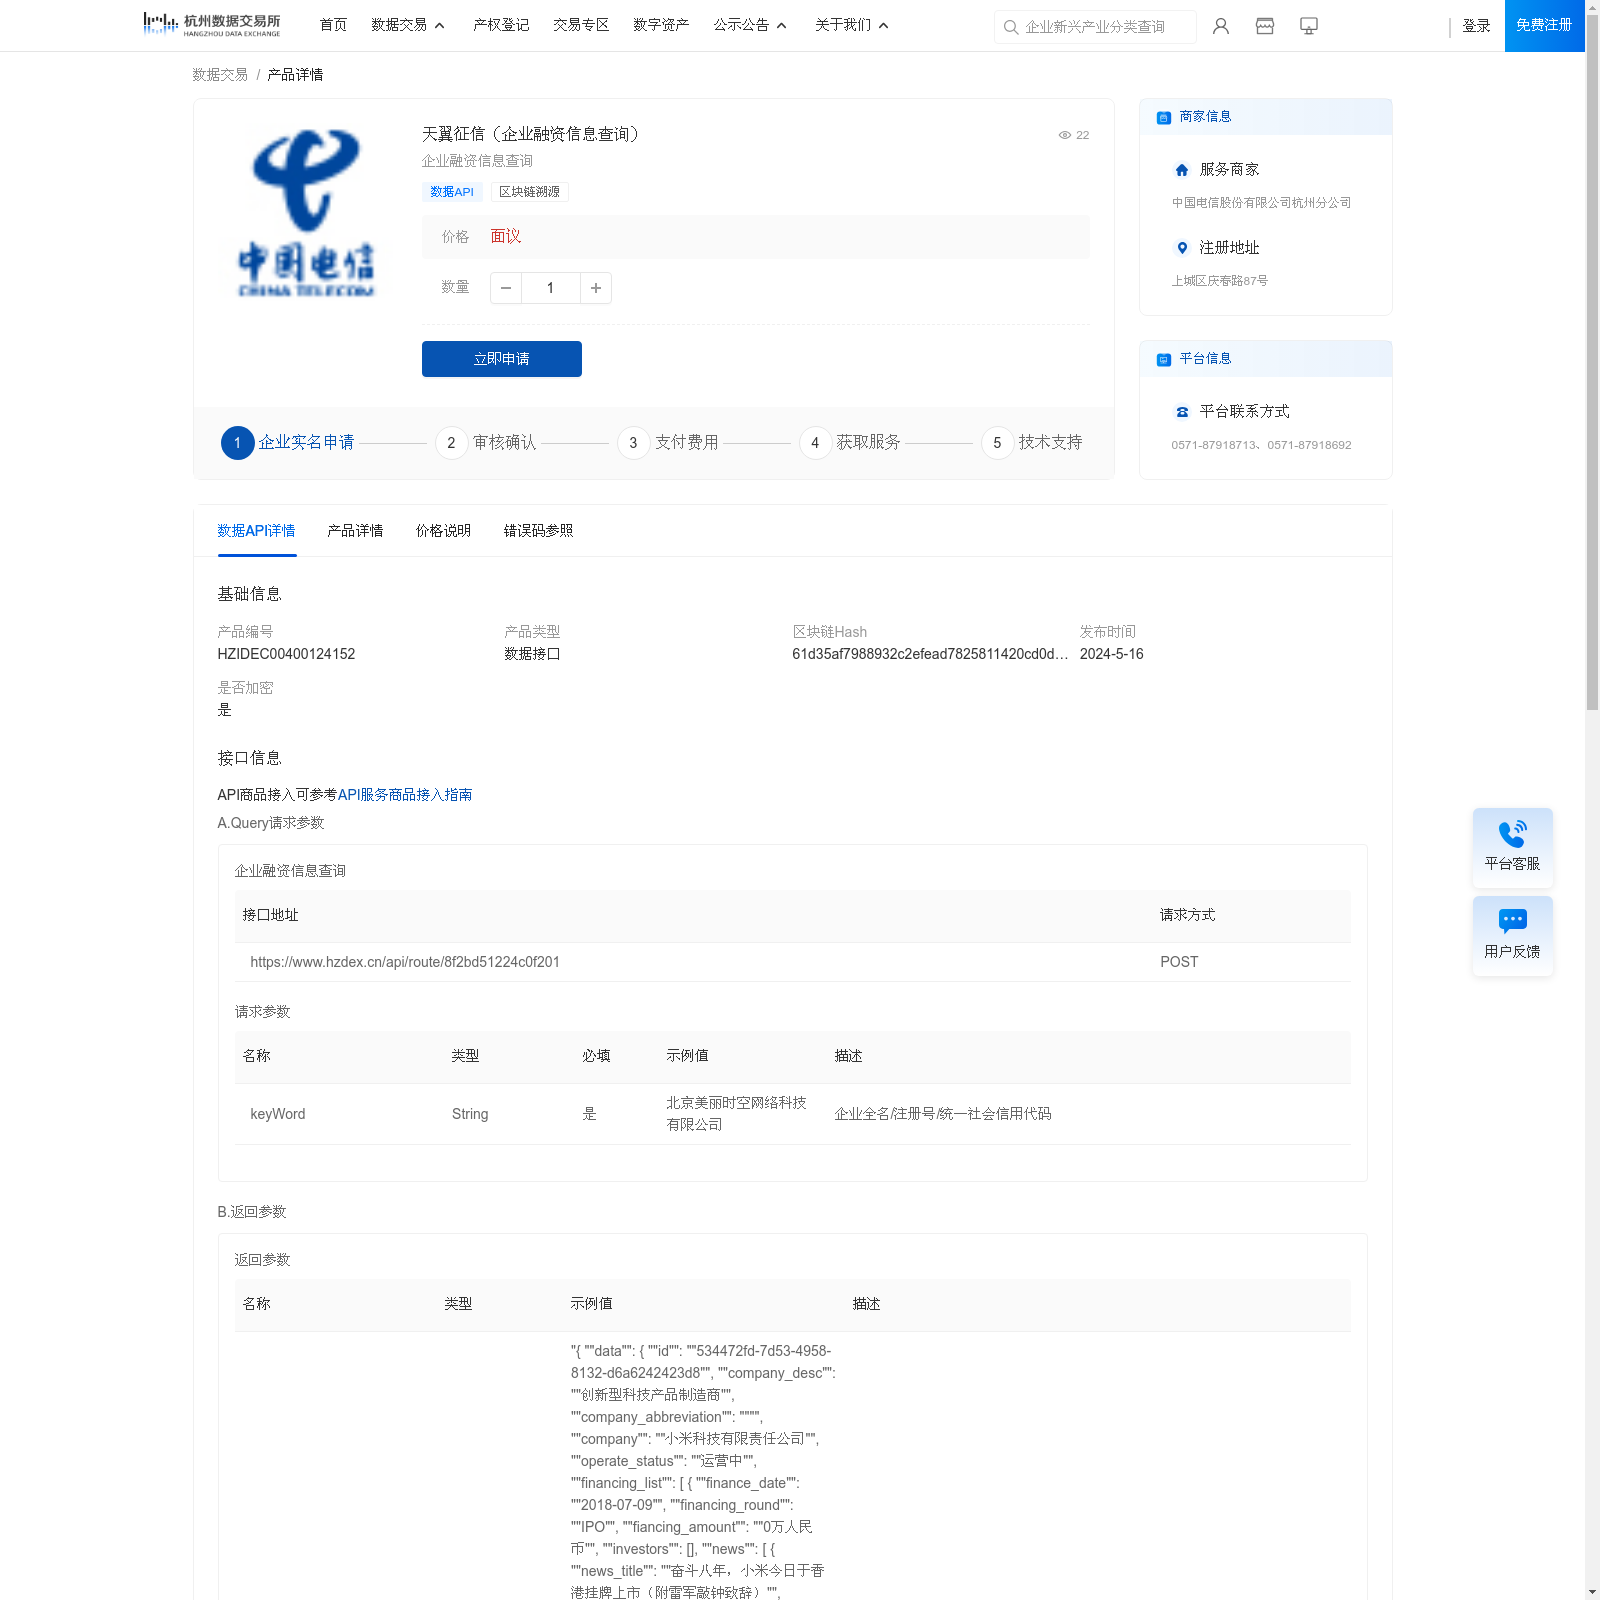
Task: Open the API服务商品接入指南 link
Action: tap(405, 795)
